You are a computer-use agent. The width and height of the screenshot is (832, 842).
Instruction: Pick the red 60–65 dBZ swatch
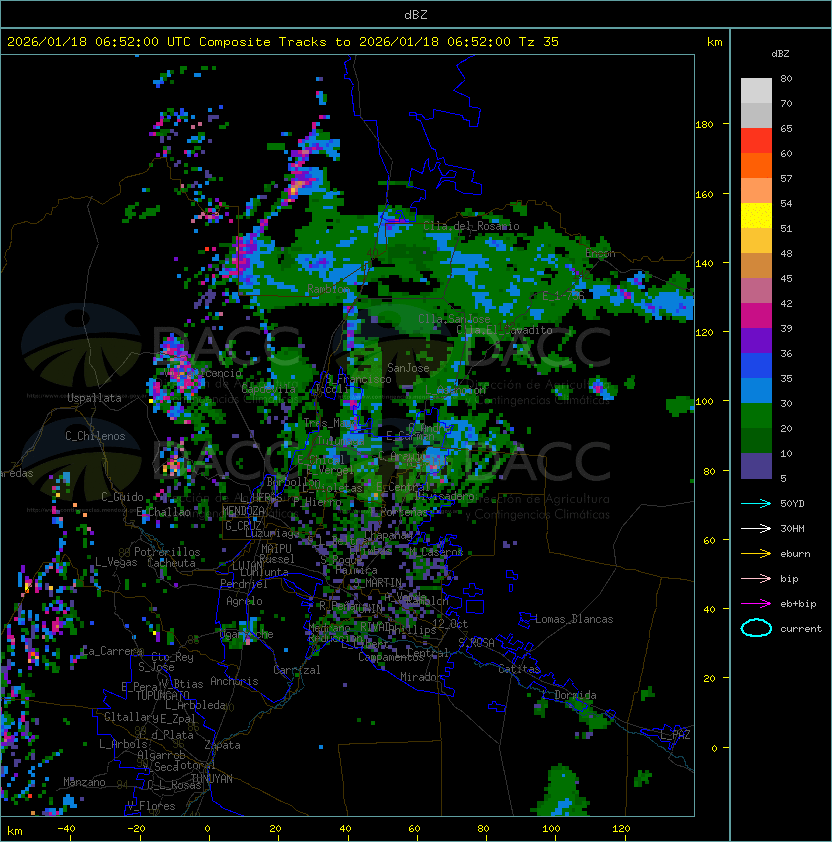(x=756, y=141)
